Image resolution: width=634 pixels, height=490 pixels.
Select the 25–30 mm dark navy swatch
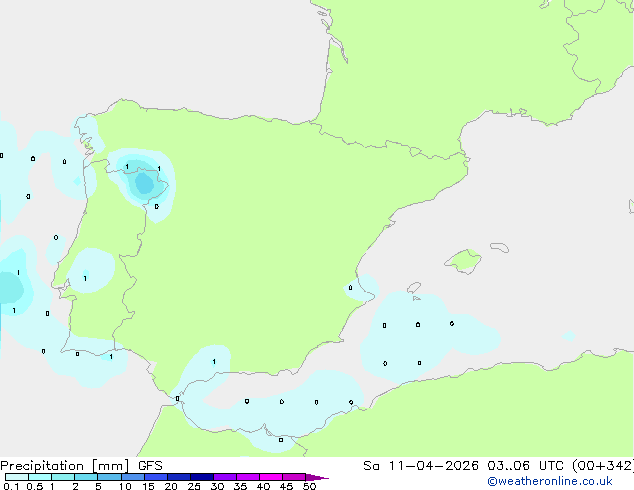[202, 477]
